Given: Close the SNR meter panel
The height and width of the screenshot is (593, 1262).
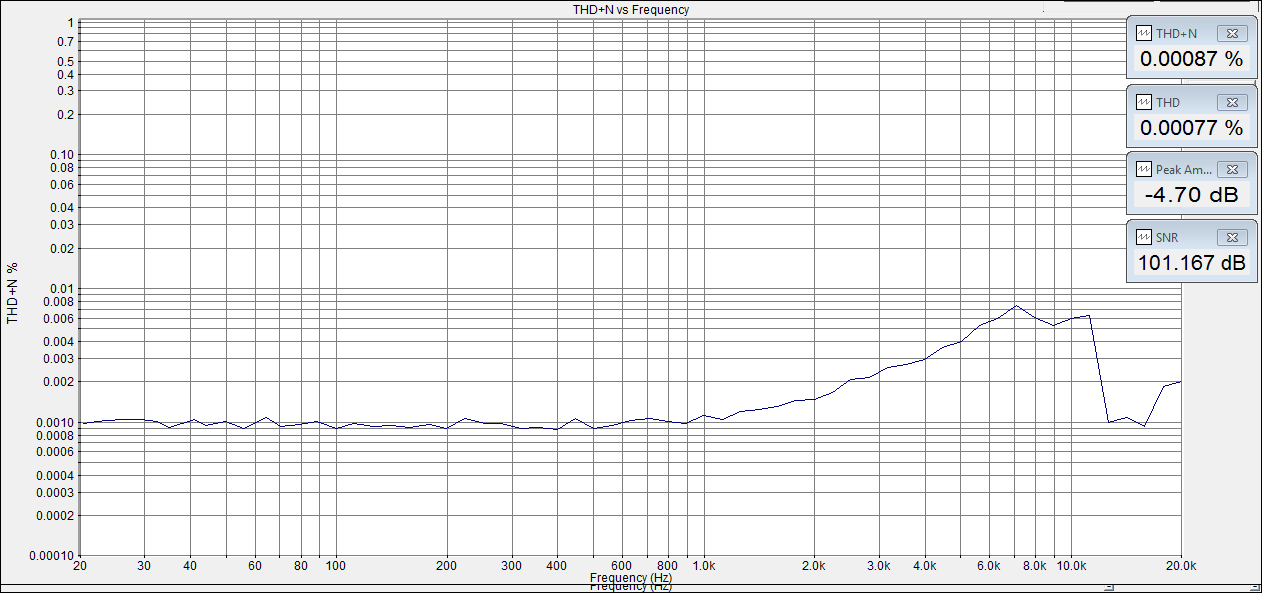Looking at the screenshot, I should (1232, 238).
